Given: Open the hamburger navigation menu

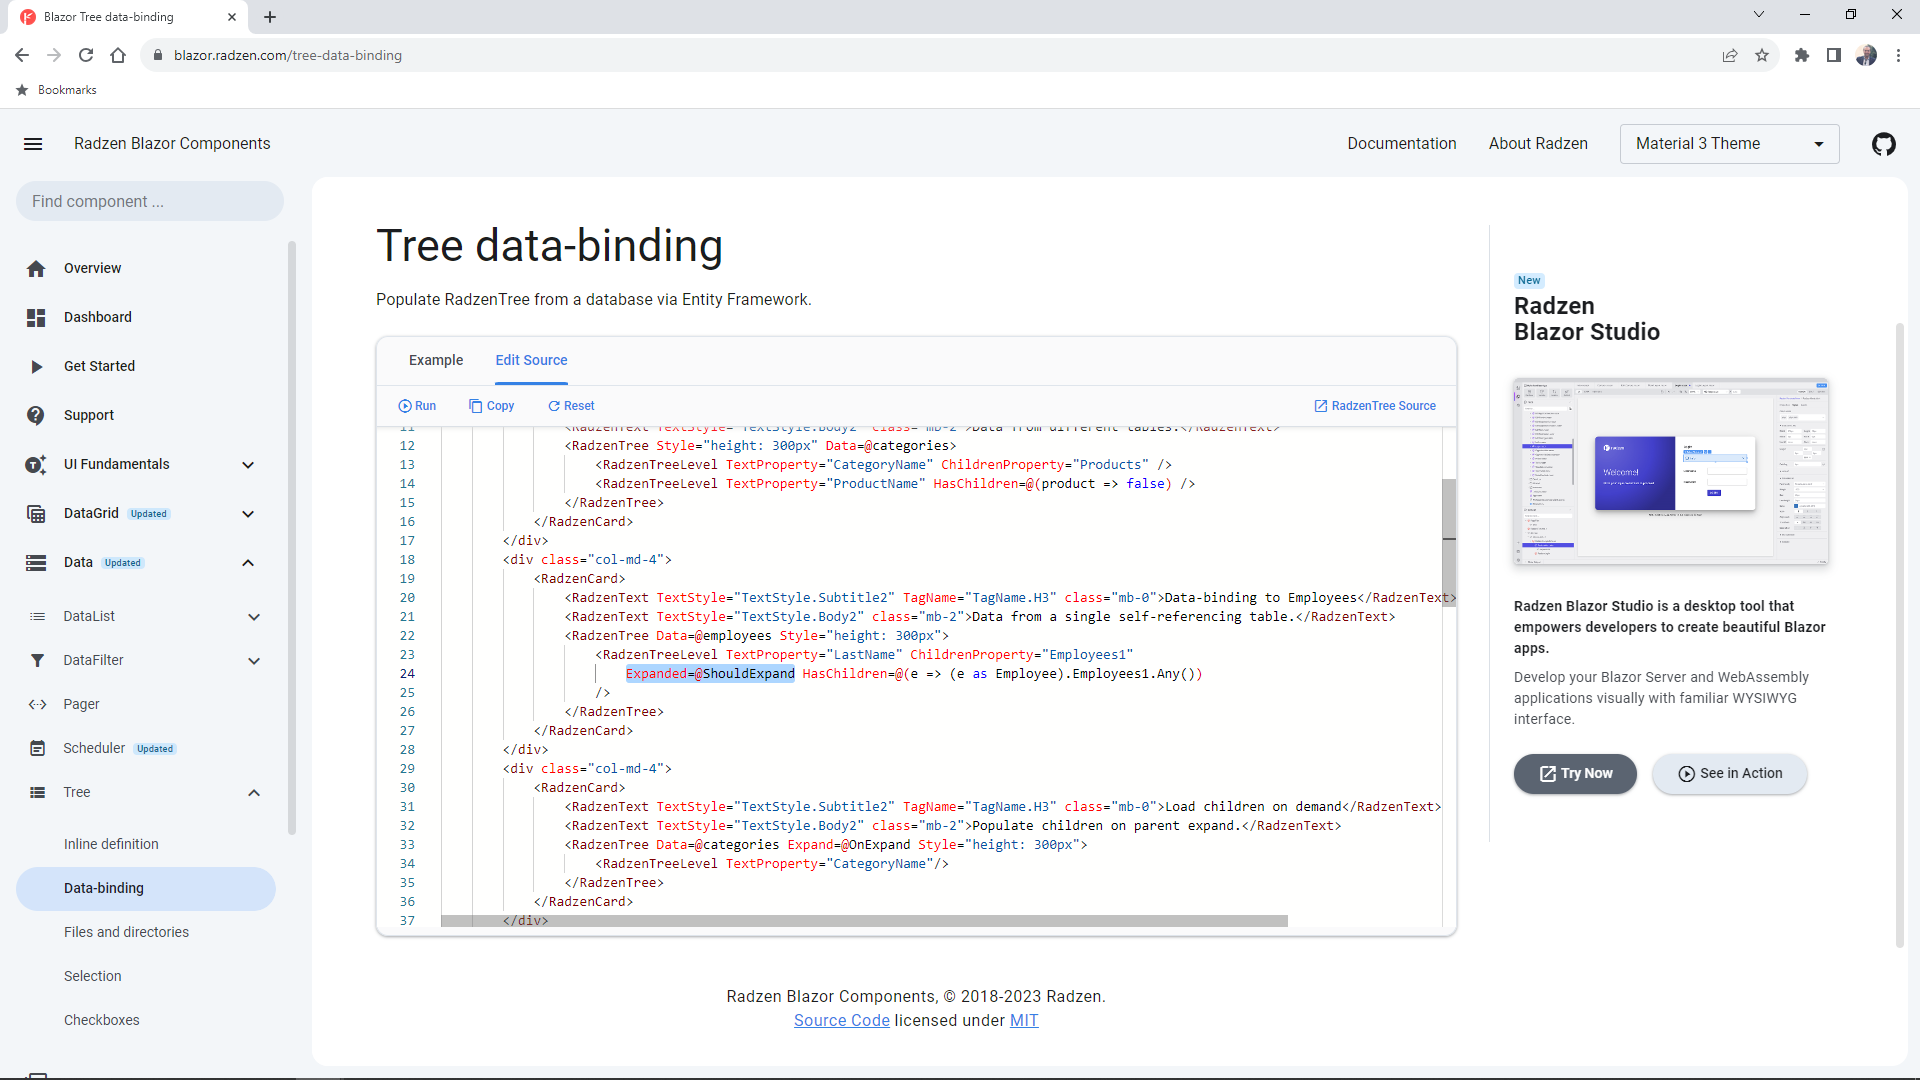Looking at the screenshot, I should pos(33,144).
